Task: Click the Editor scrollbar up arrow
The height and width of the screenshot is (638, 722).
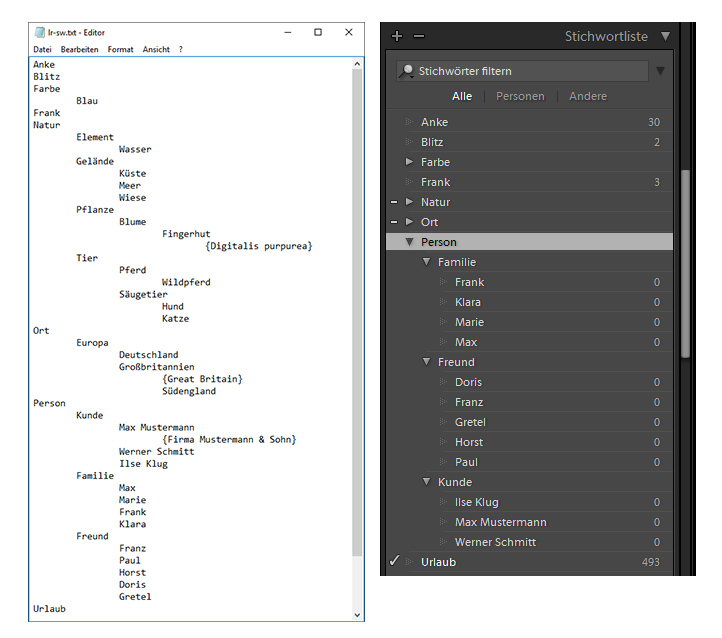Action: click(x=357, y=64)
